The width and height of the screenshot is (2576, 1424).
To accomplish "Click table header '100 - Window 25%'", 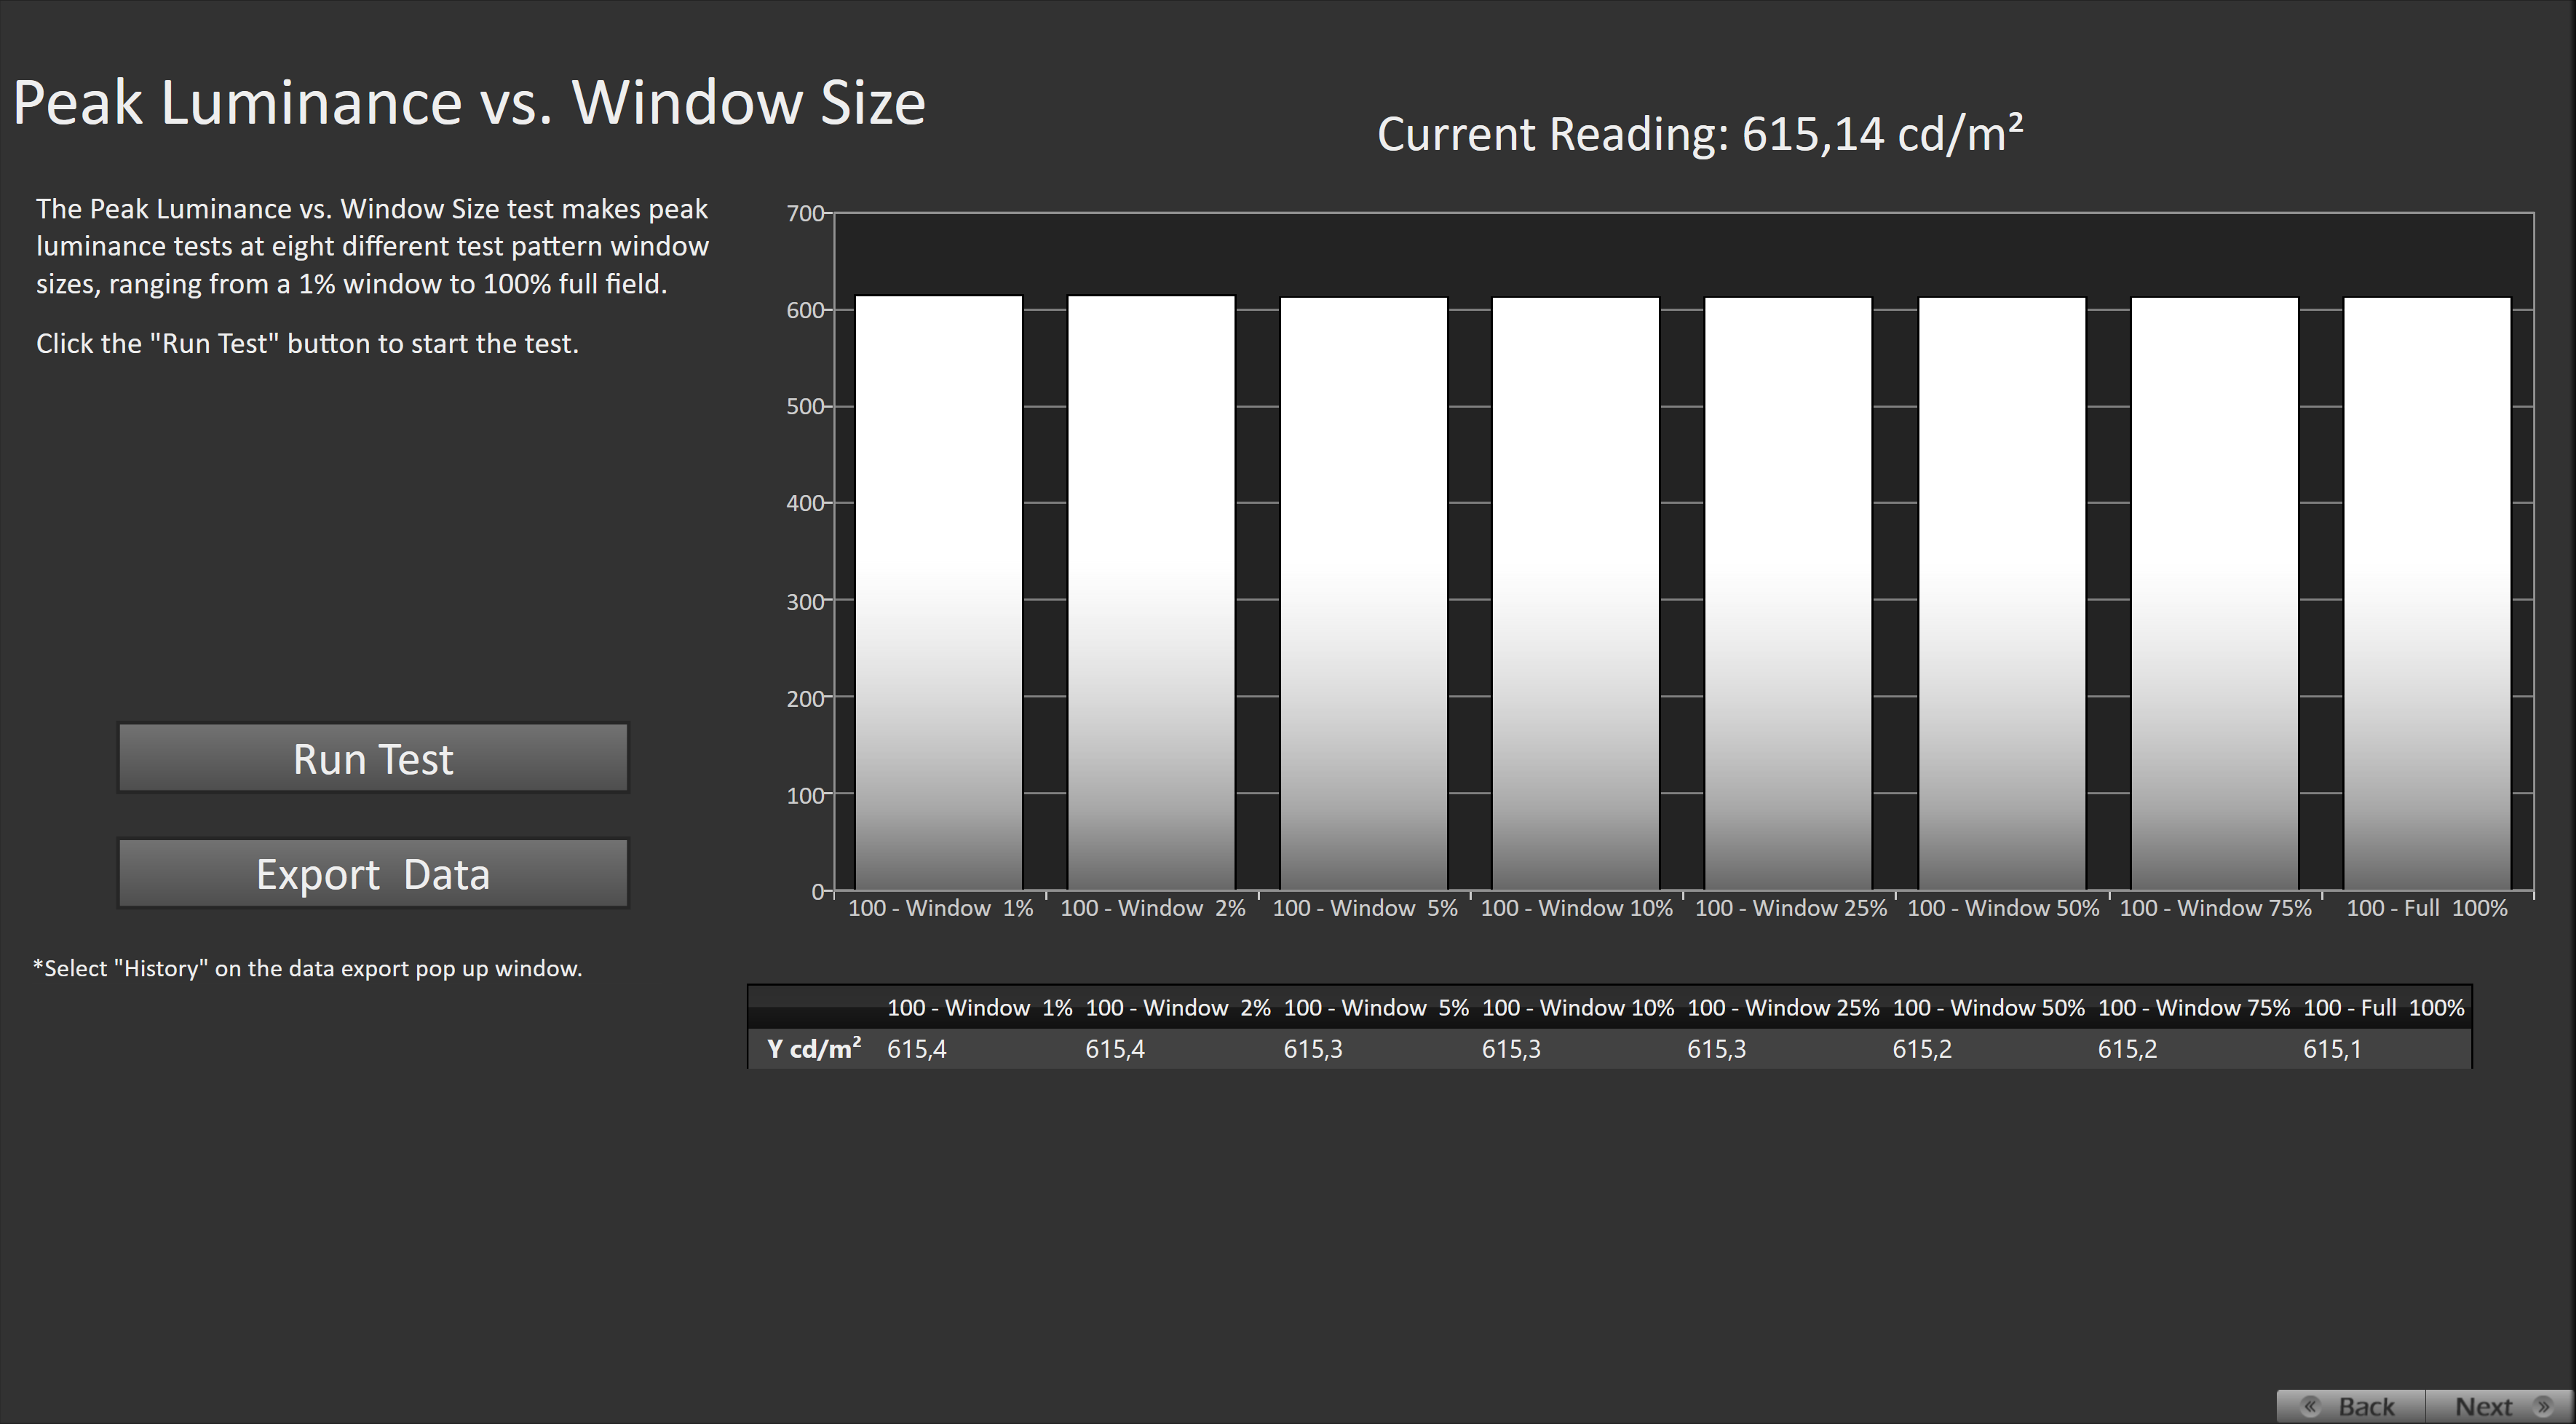I will tap(1783, 1007).
